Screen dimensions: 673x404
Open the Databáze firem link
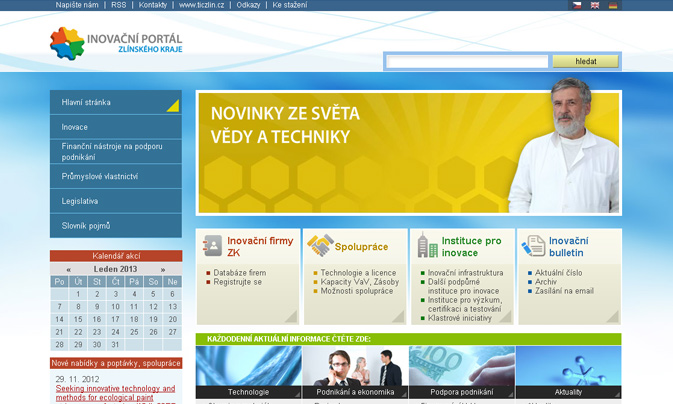click(x=240, y=273)
